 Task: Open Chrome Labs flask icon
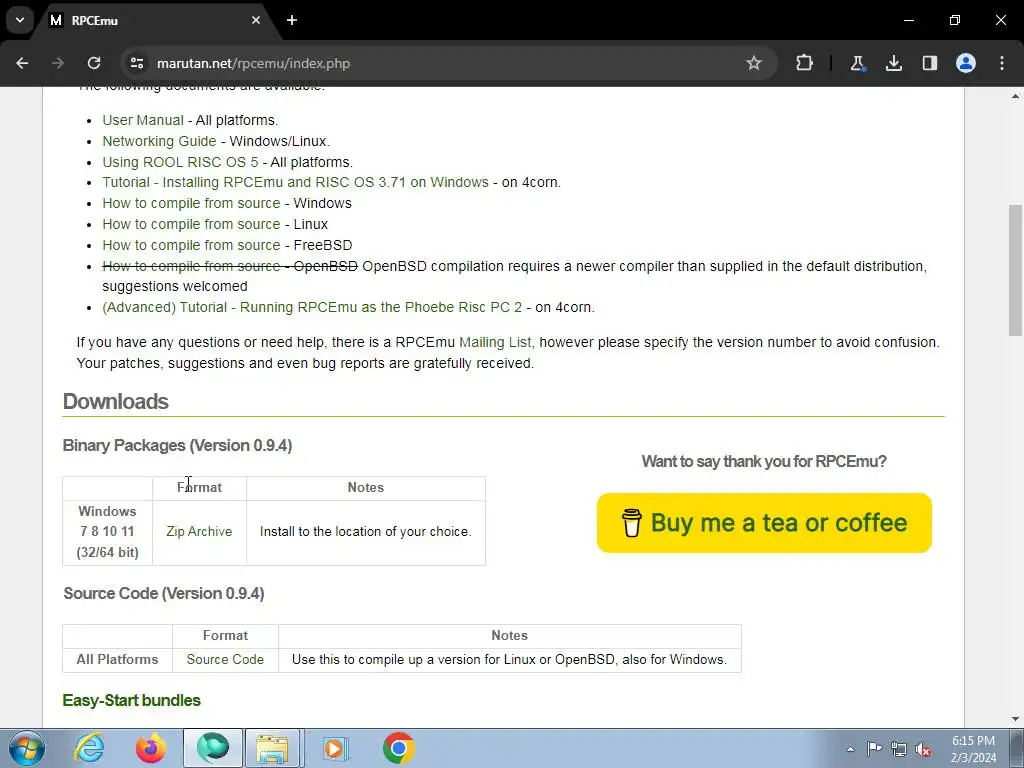[857, 63]
